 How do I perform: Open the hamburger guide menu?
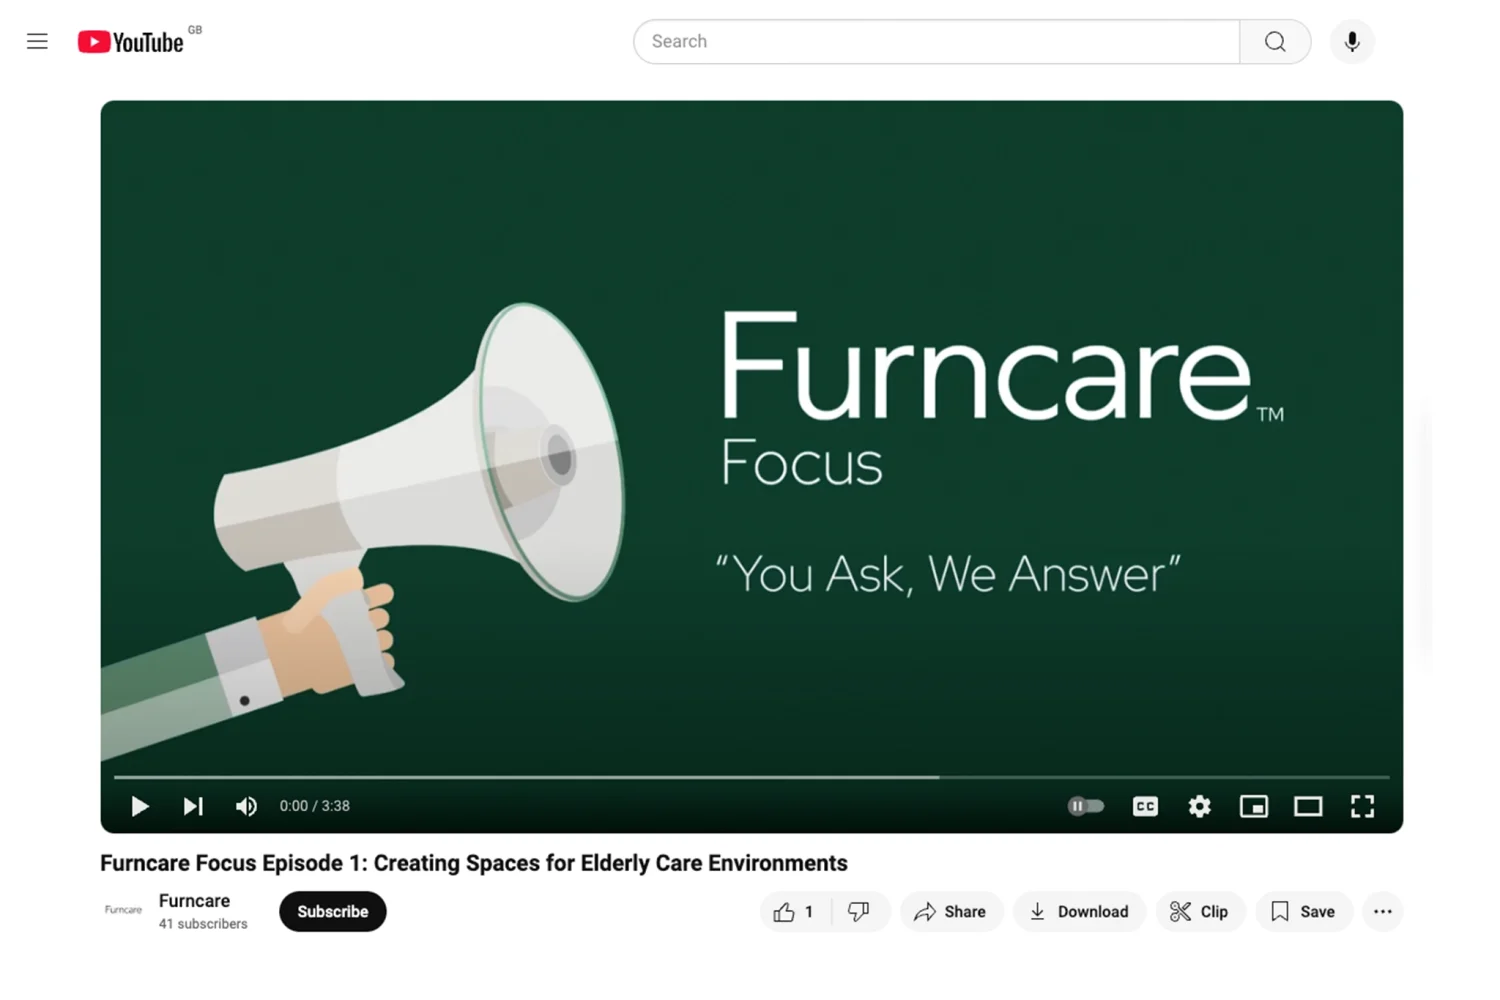[x=37, y=41]
